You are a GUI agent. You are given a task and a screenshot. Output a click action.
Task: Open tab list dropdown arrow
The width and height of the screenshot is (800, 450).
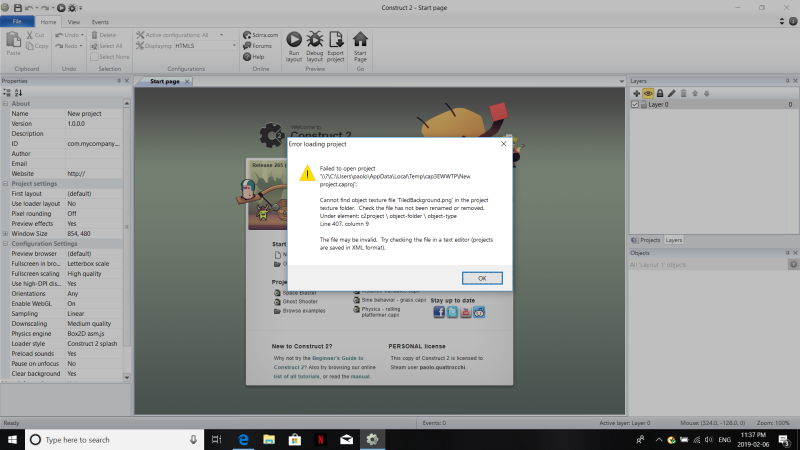[621, 81]
